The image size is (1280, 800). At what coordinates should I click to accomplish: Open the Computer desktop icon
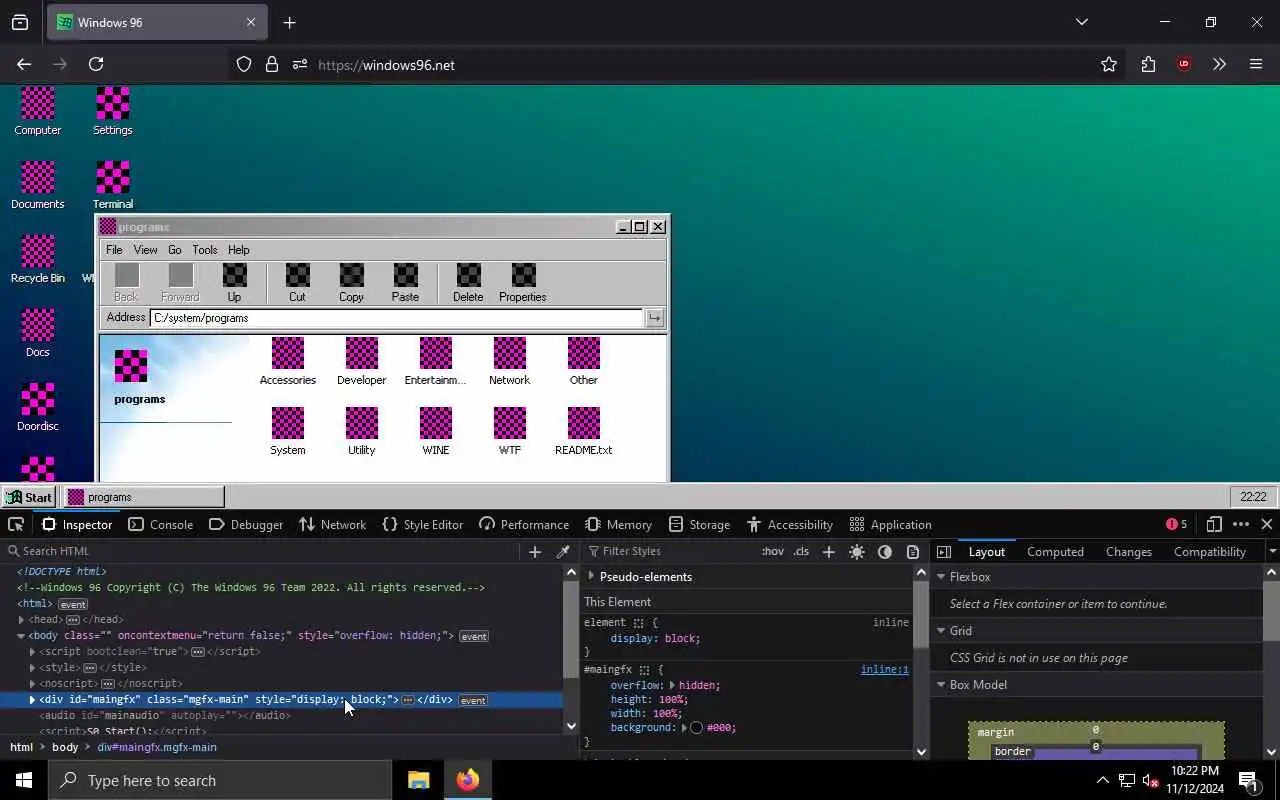[38, 111]
